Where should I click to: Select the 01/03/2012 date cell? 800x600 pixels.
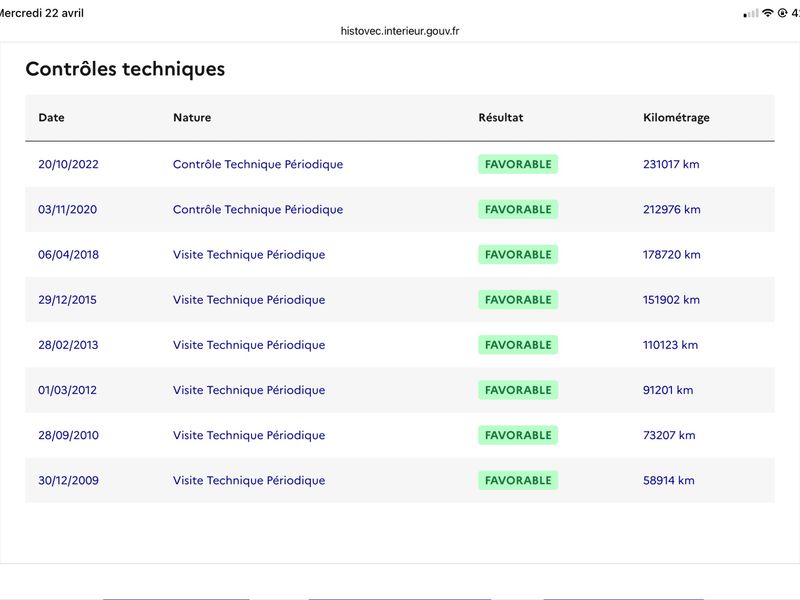(67, 390)
